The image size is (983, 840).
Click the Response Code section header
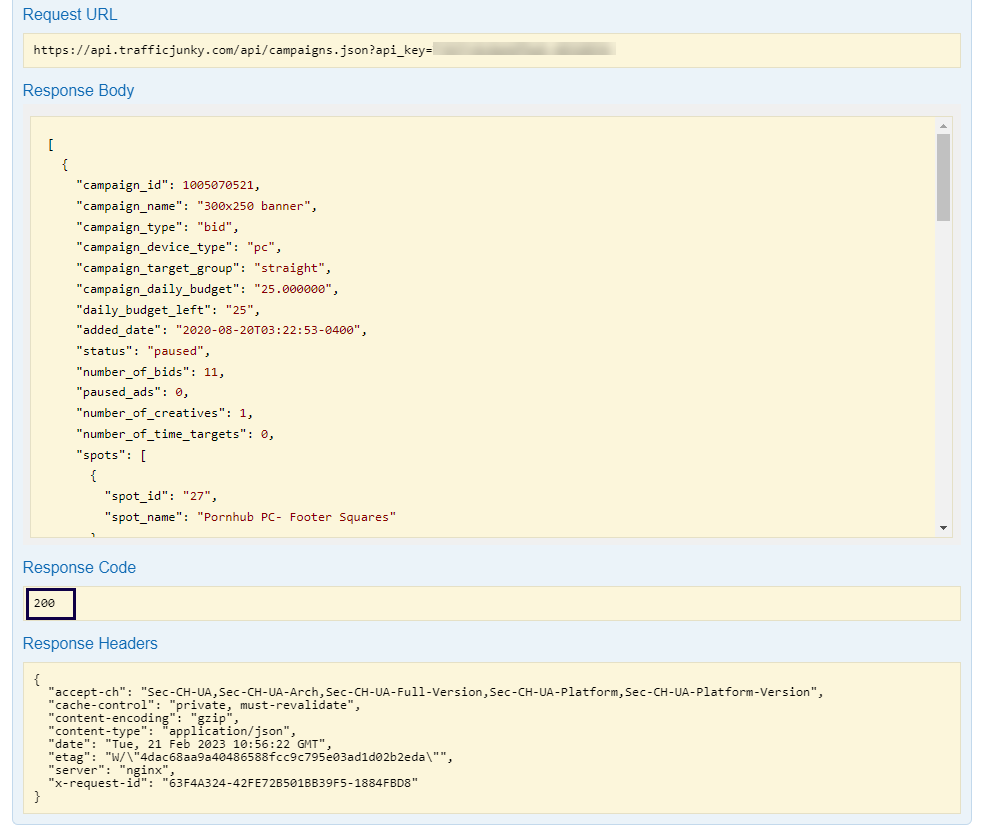tap(79, 567)
